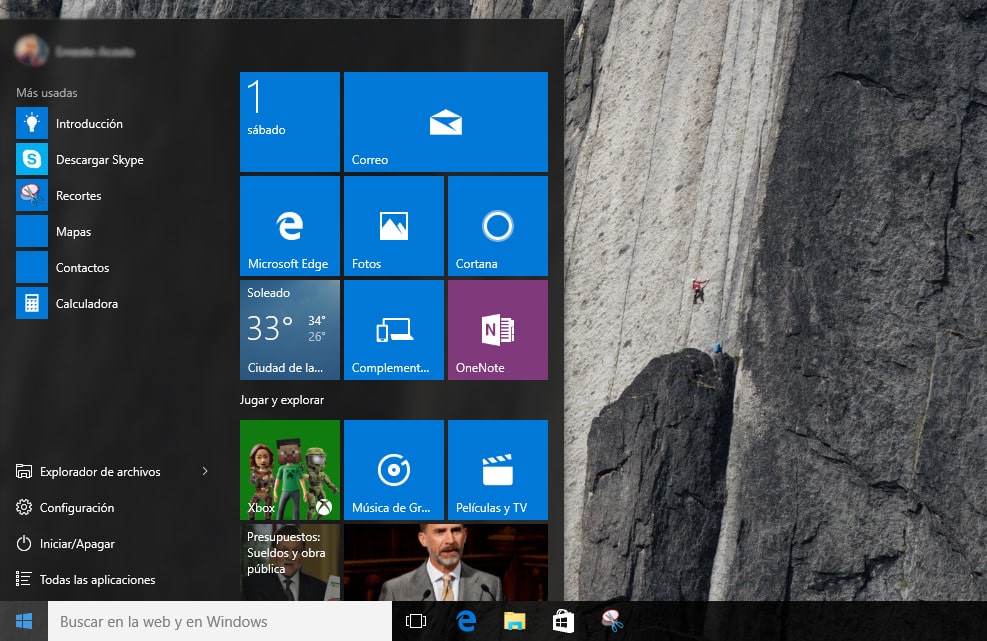The image size is (987, 641).
Task: Open the Windows Store from the taskbar
Action: click(564, 620)
